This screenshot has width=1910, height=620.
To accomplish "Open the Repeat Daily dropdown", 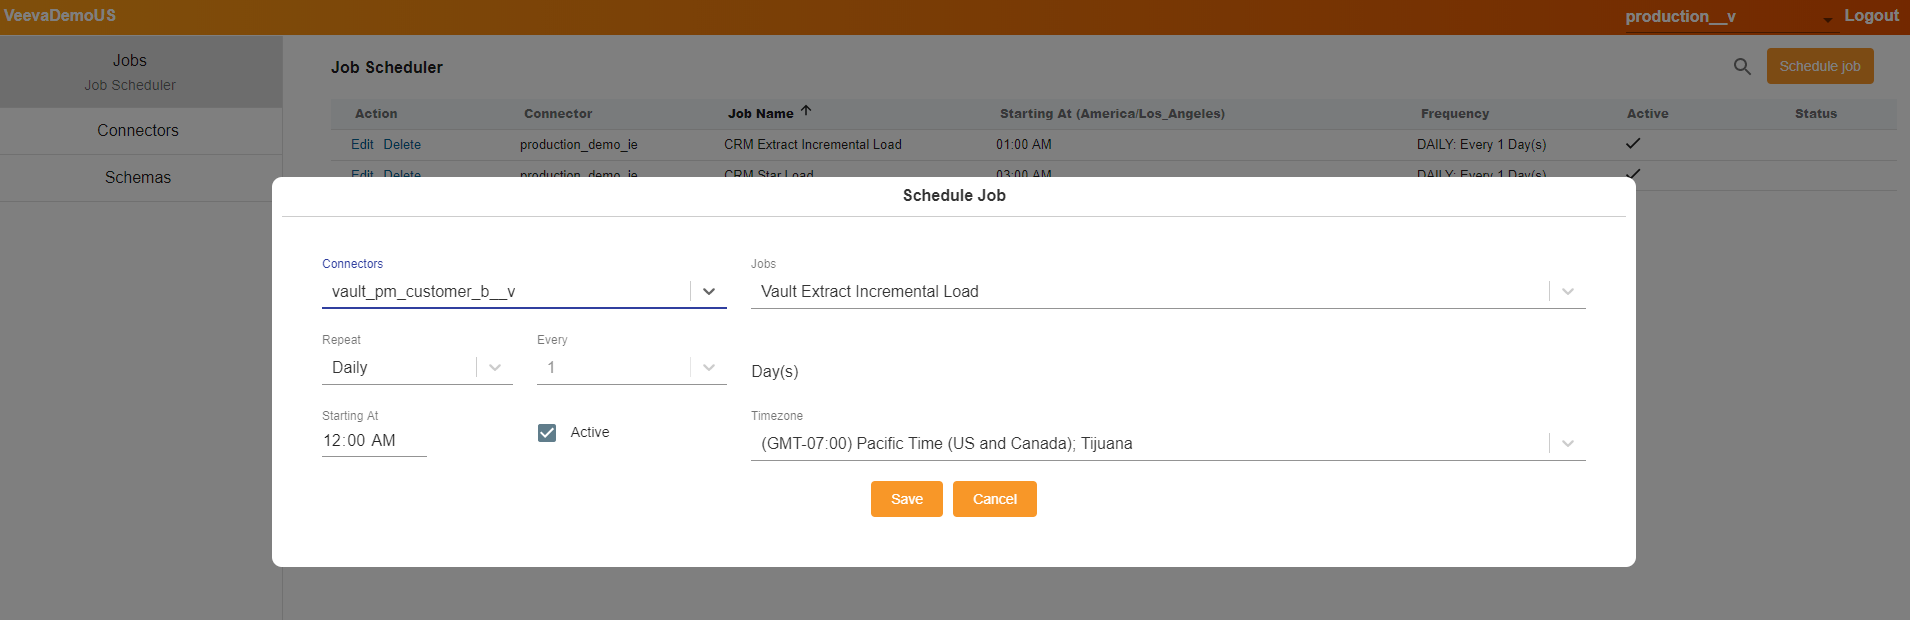I will [x=495, y=368].
